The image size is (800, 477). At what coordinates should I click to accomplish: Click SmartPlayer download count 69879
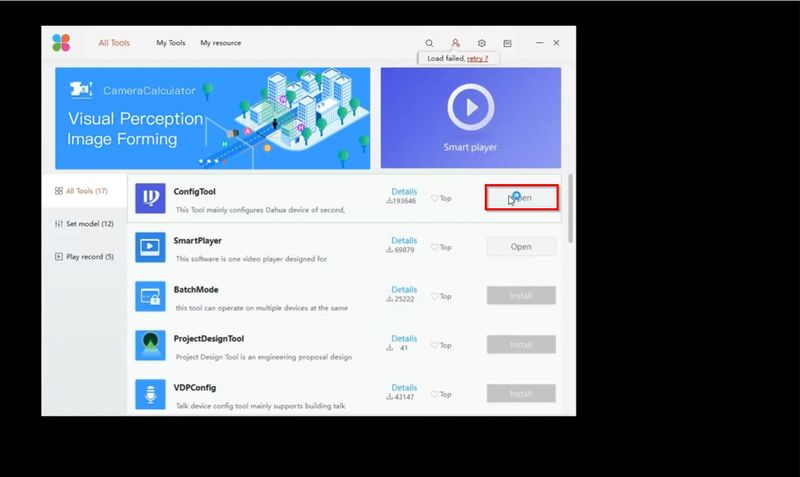click(401, 250)
